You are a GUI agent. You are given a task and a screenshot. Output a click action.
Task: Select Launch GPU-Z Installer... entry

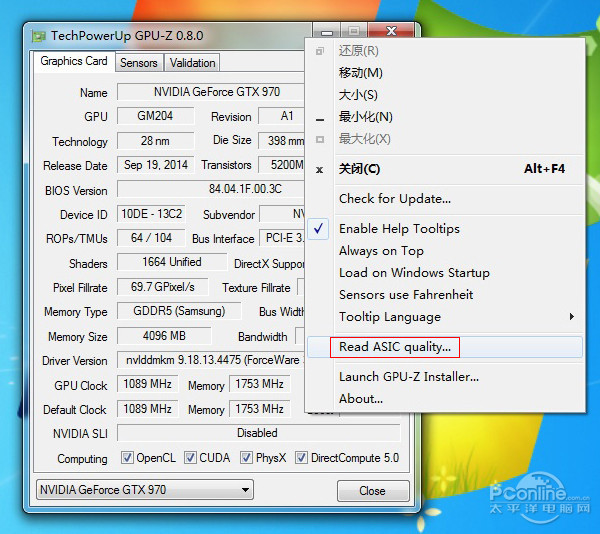(445, 377)
